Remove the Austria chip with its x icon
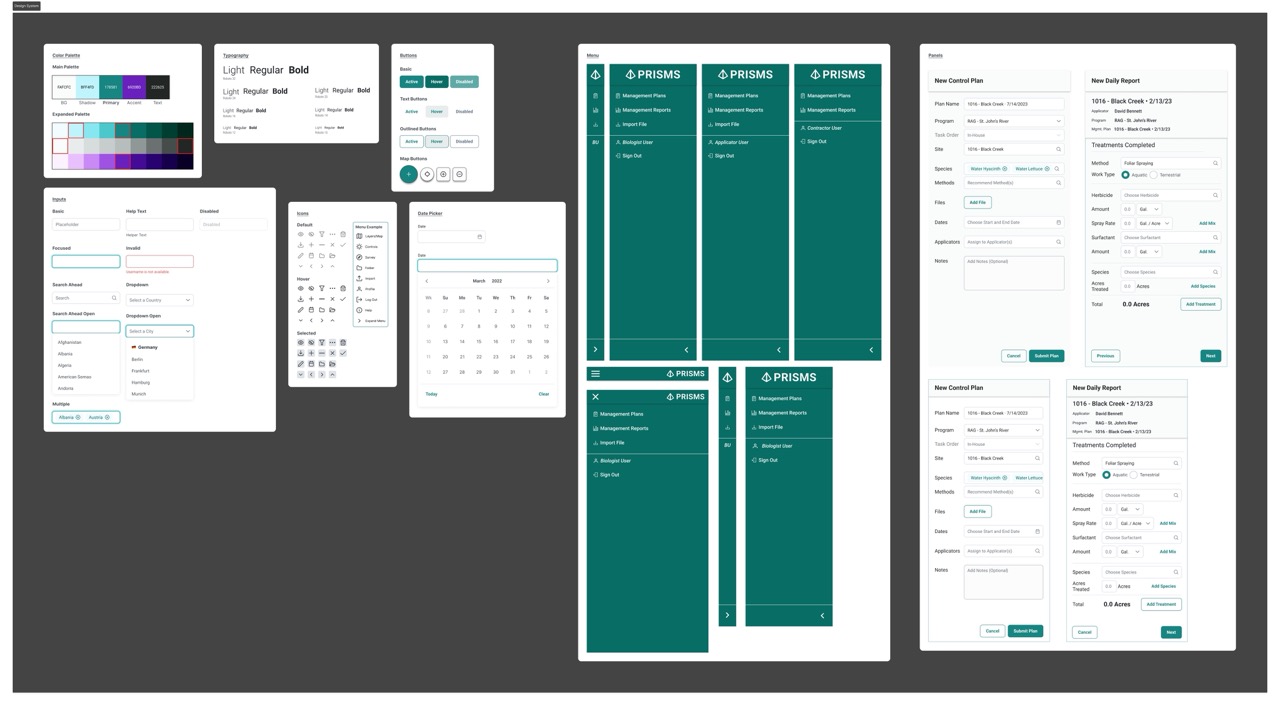 tap(107, 417)
